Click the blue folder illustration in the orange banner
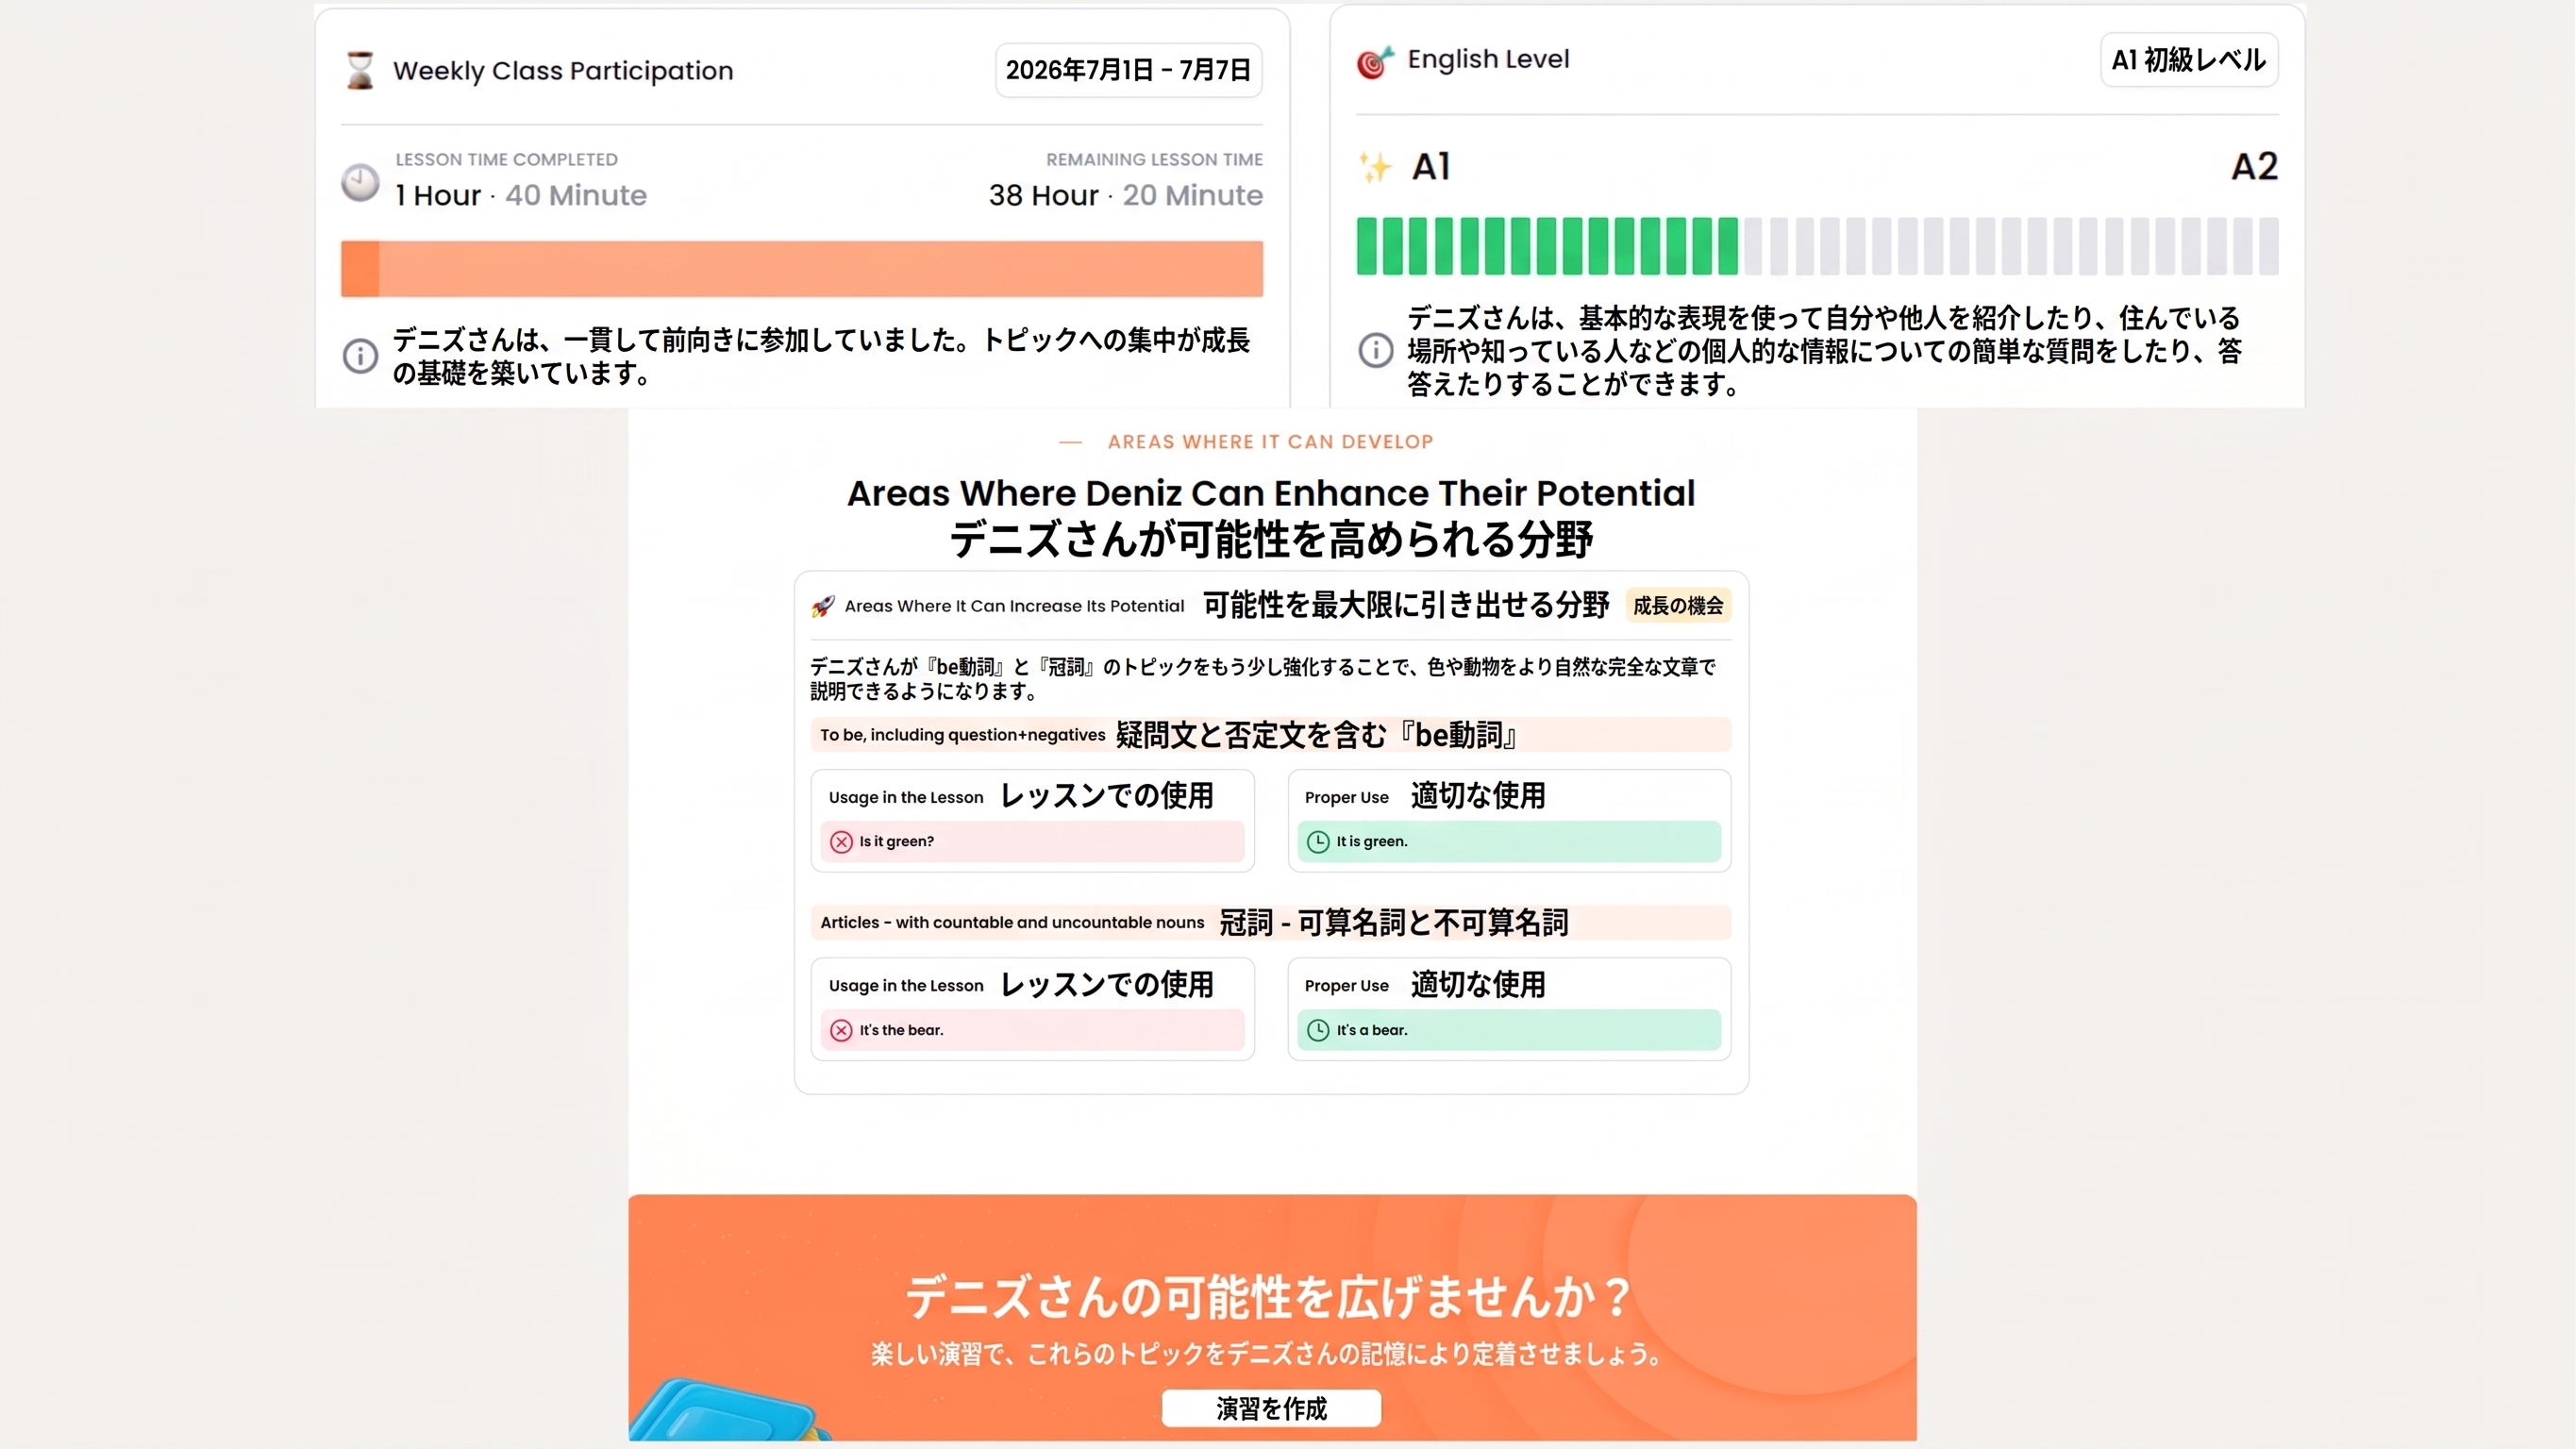Image resolution: width=2576 pixels, height=1449 pixels. (x=728, y=1410)
